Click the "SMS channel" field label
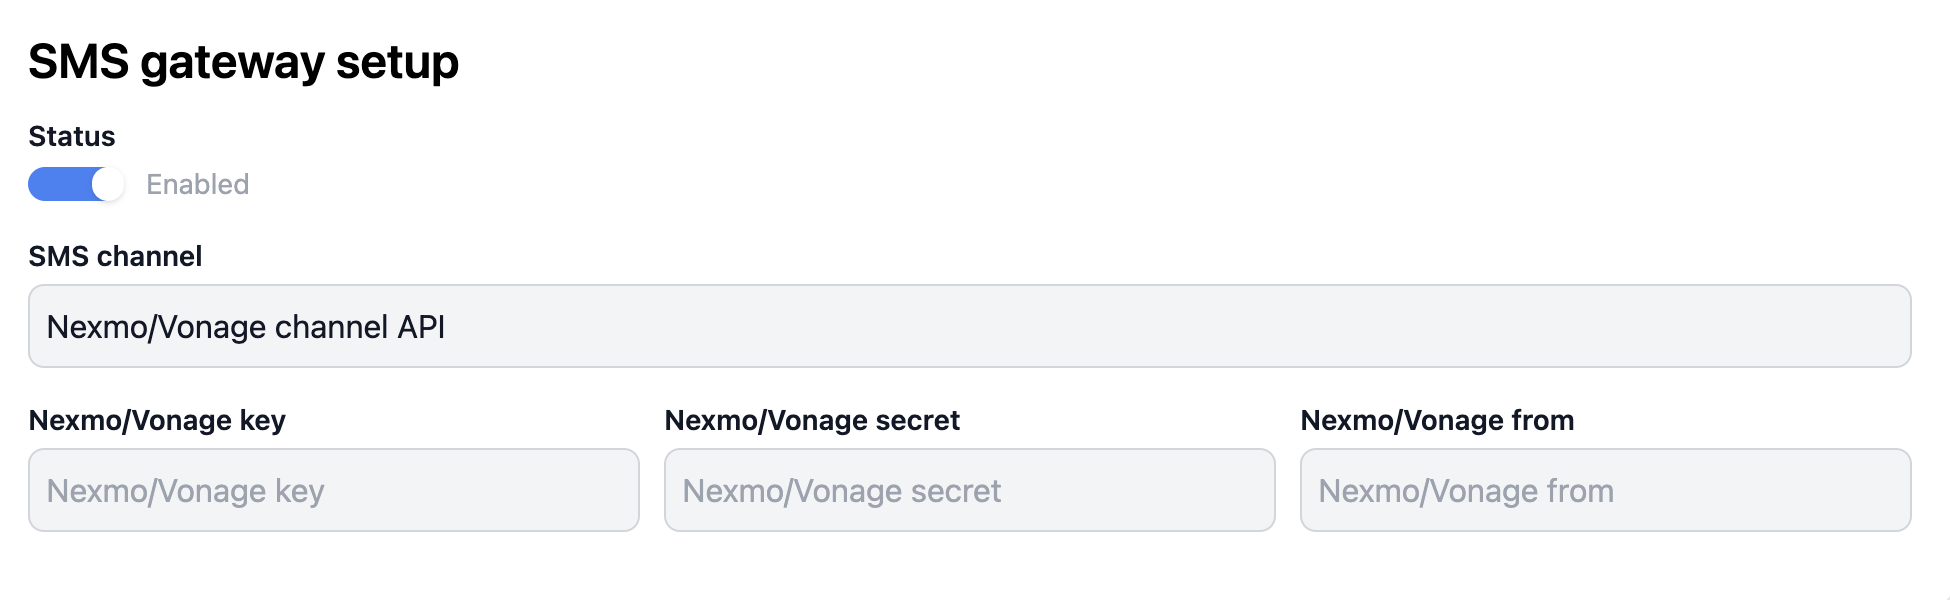The image size is (1950, 600). [115, 256]
